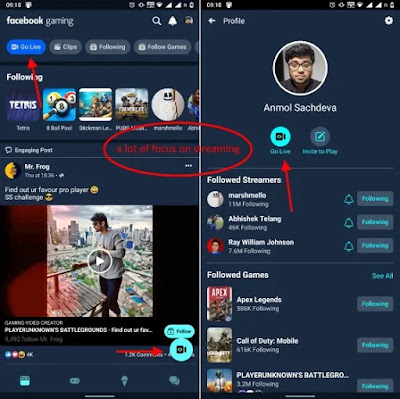This screenshot has height=399, width=400.
Task: Tap the Go Live pill button
Action: [x=26, y=47]
